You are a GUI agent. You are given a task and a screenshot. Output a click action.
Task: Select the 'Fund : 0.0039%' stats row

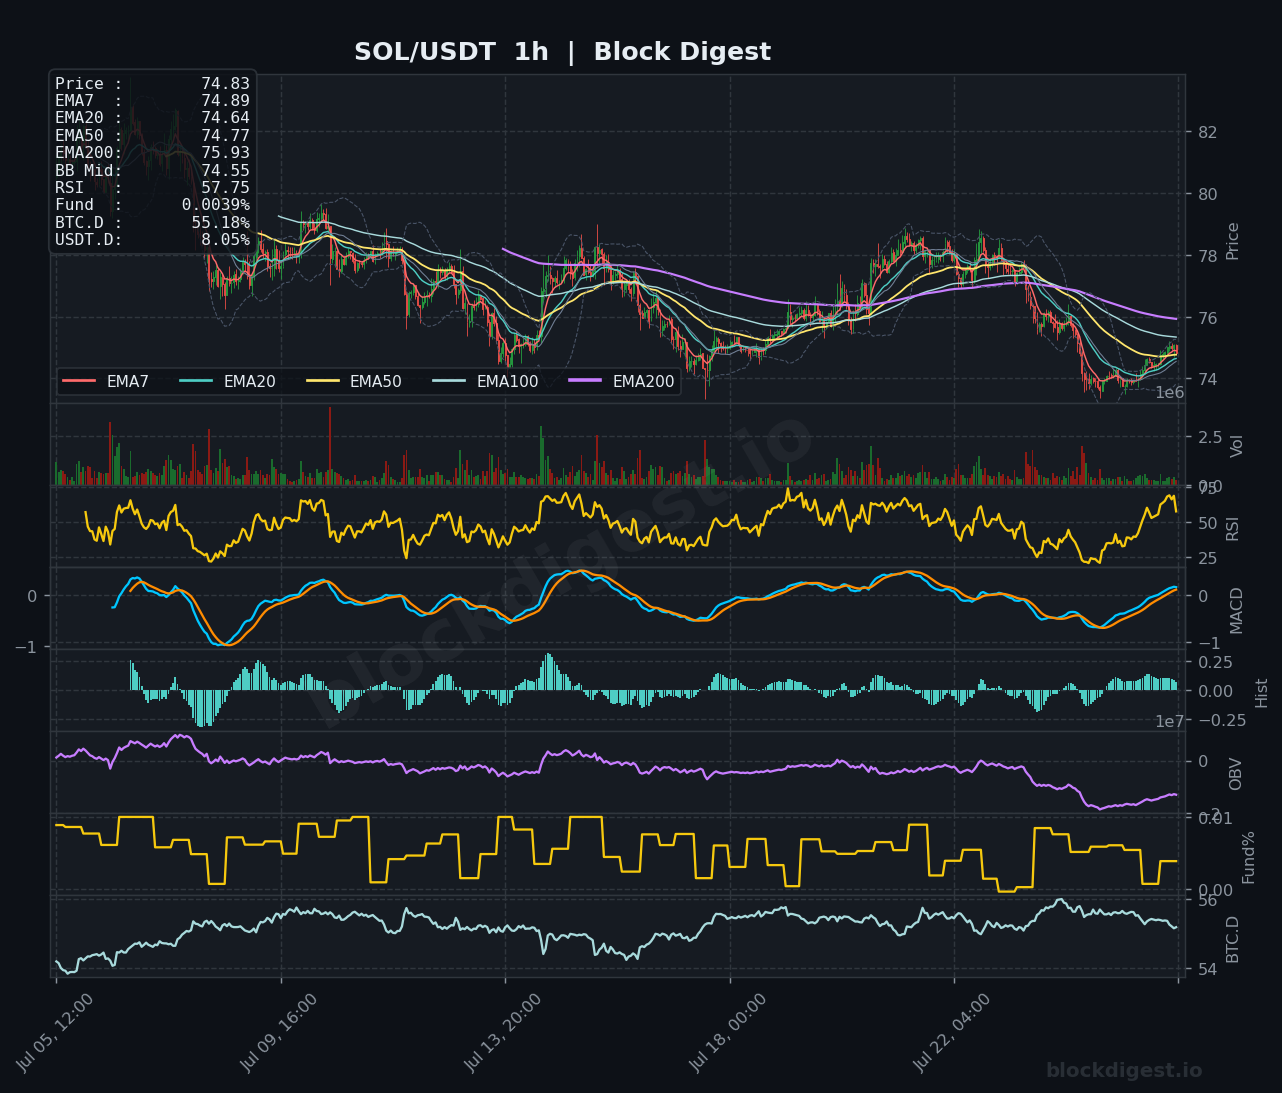(x=152, y=205)
